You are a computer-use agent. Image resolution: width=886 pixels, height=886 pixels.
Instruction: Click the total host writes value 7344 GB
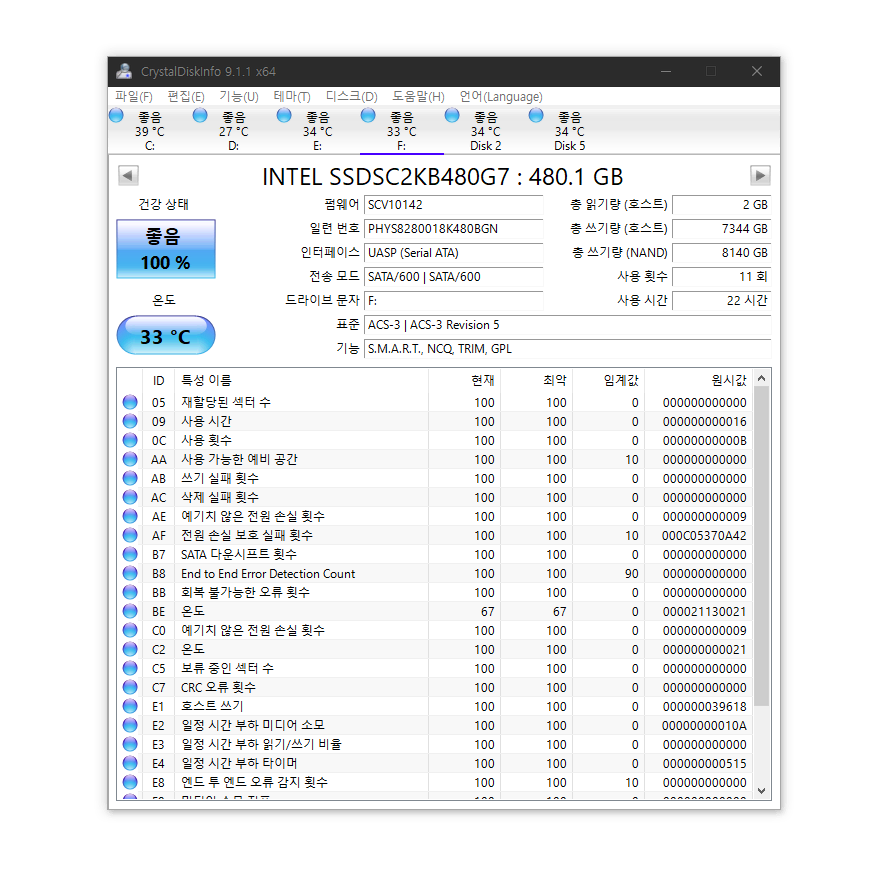coord(722,229)
